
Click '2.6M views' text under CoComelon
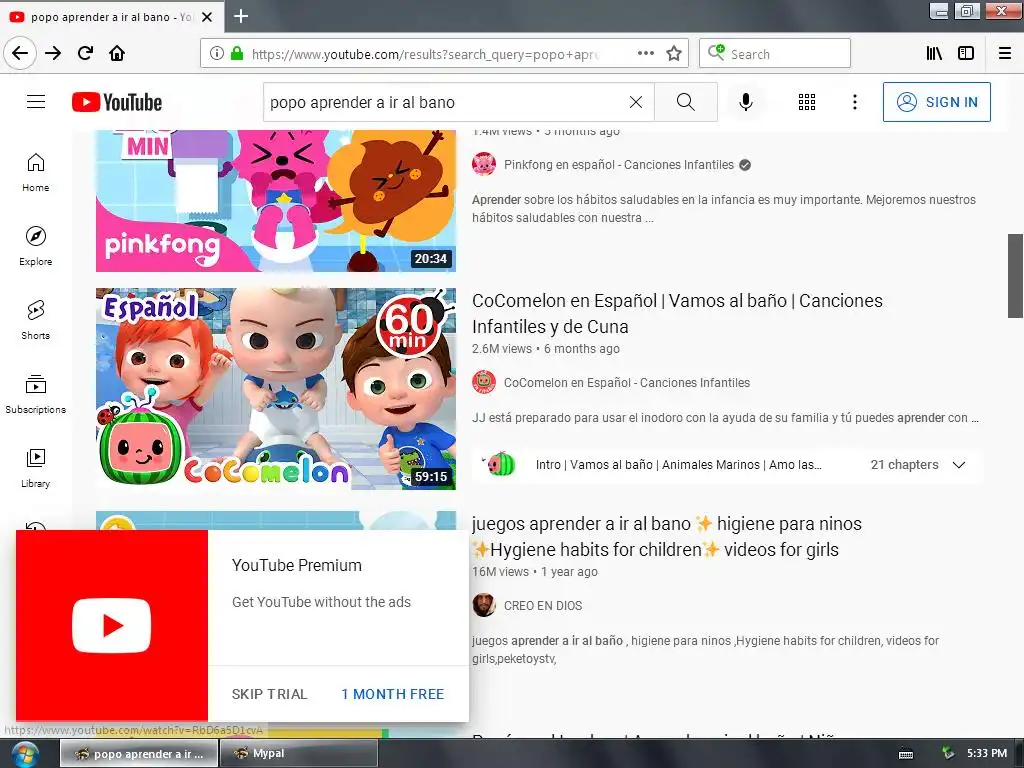point(502,349)
